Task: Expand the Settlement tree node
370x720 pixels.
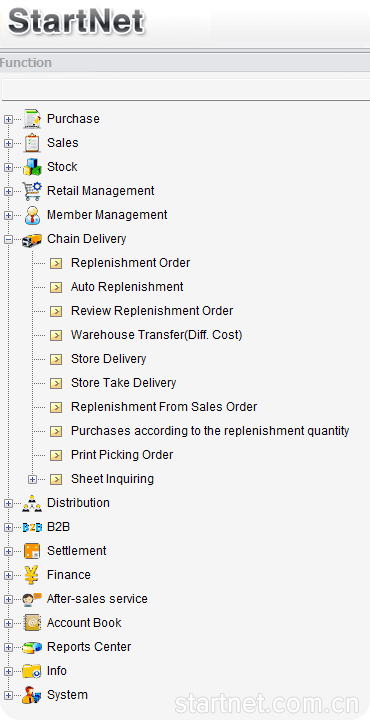Action: point(8,551)
